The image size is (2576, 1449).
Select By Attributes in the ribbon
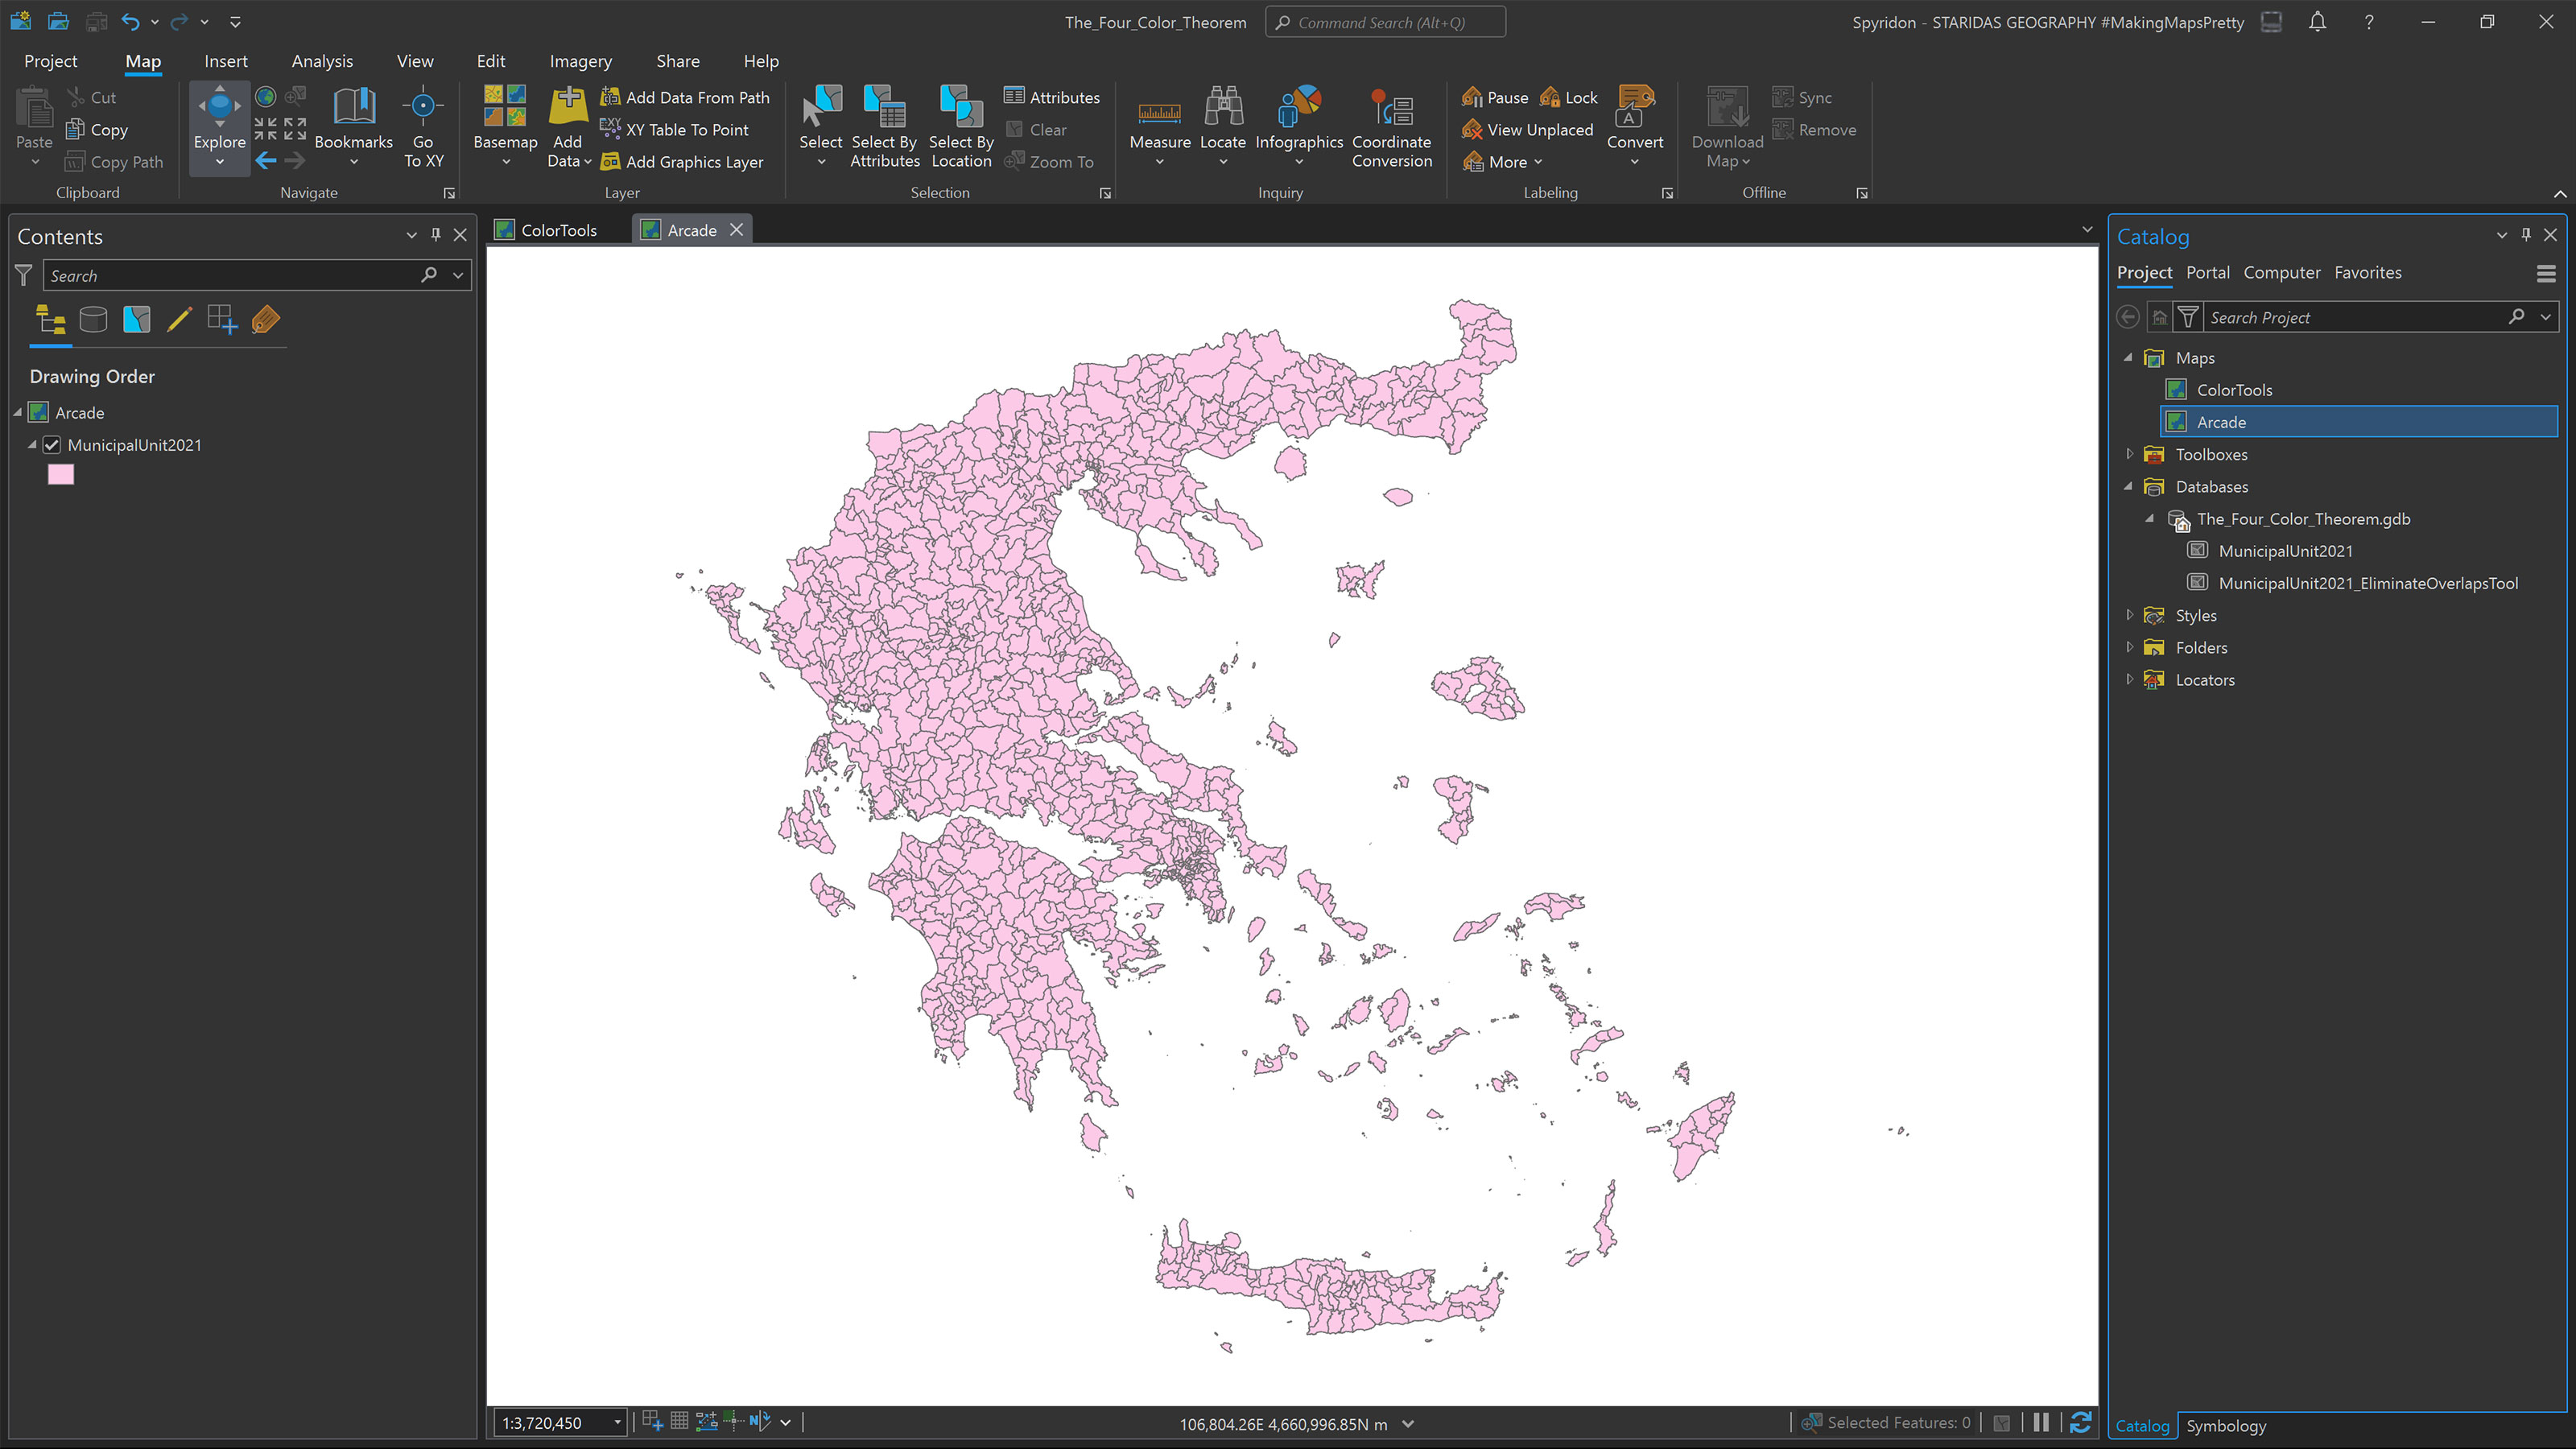(x=884, y=125)
